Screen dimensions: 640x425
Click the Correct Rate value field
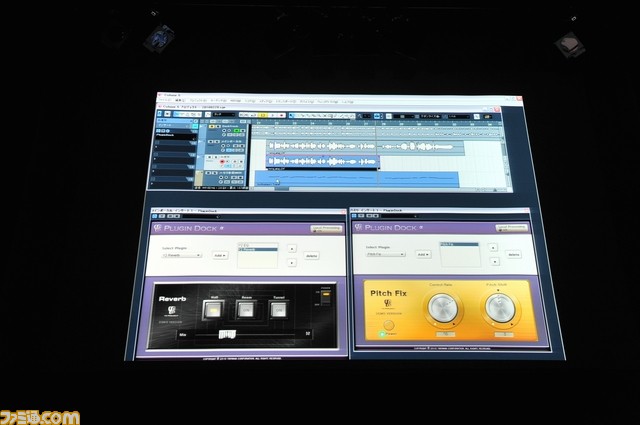tap(445, 334)
